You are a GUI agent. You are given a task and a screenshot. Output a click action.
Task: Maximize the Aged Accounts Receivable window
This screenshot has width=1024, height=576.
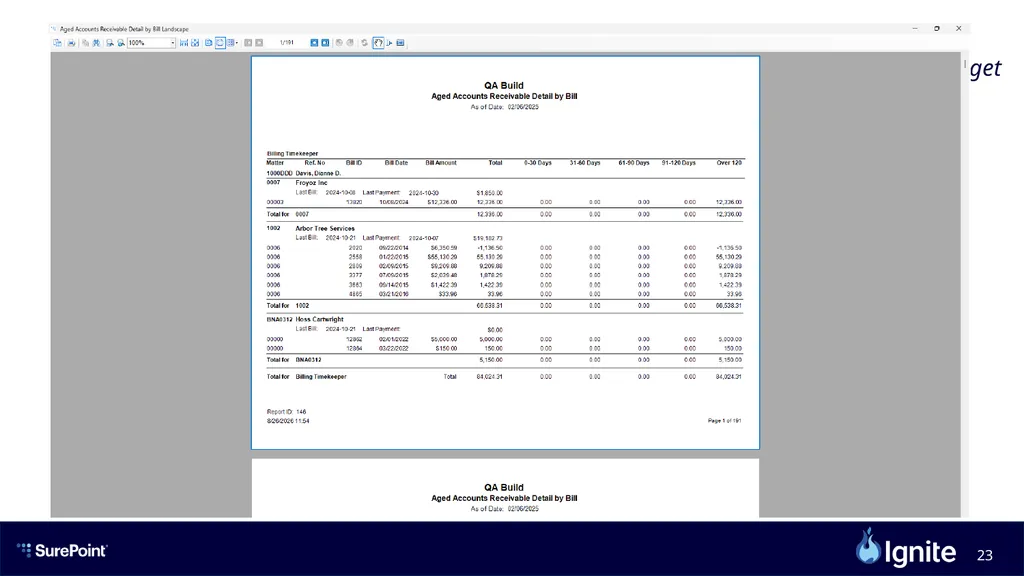click(936, 29)
